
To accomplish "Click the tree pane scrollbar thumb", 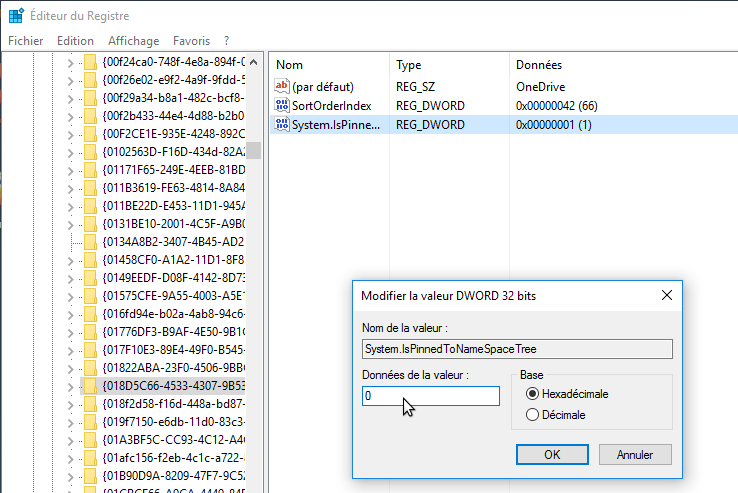I will point(253,151).
